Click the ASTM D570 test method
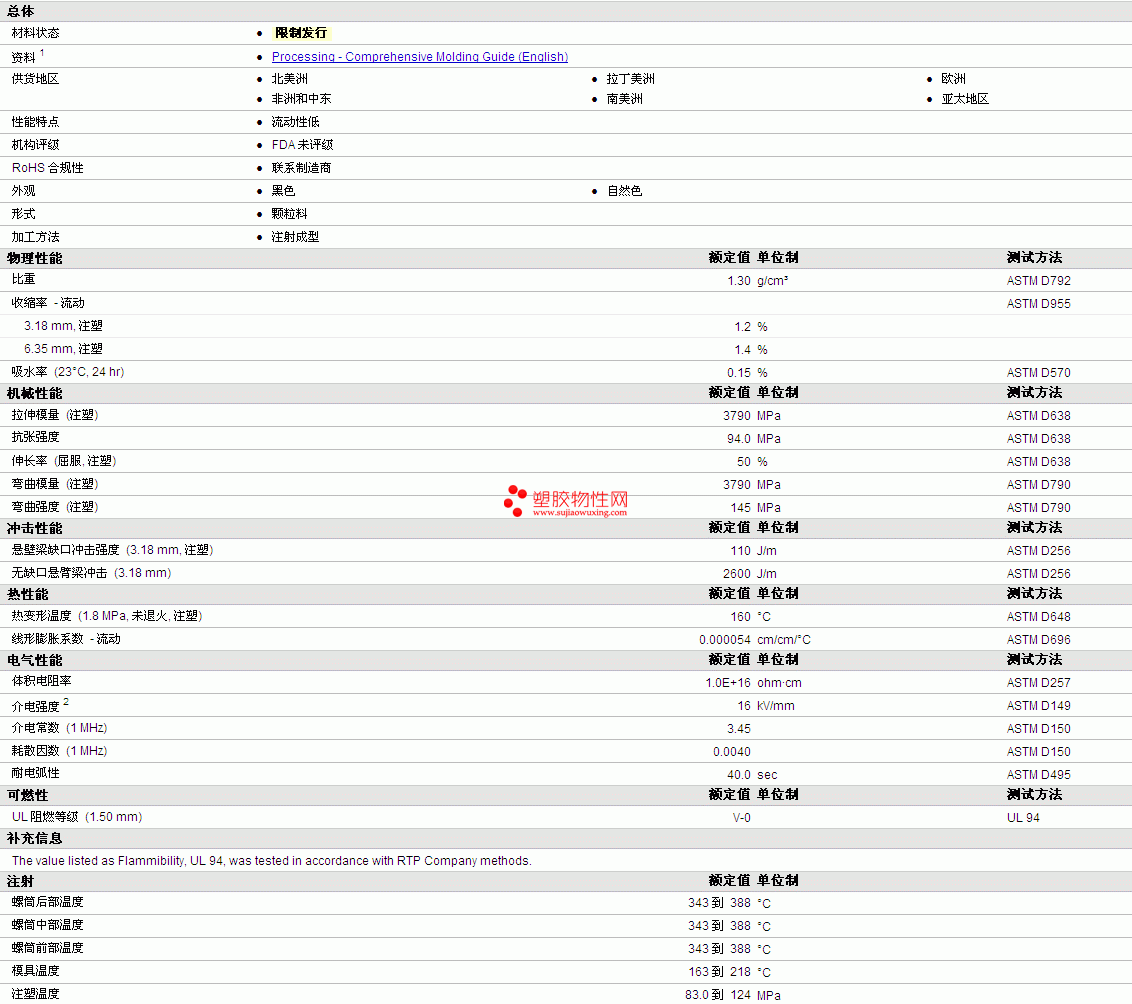 pos(1038,373)
